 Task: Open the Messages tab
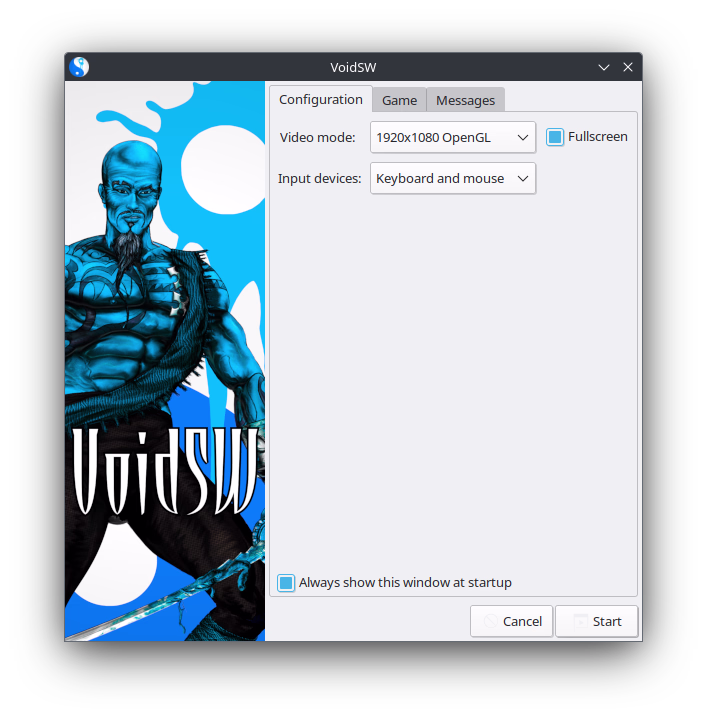tap(465, 100)
